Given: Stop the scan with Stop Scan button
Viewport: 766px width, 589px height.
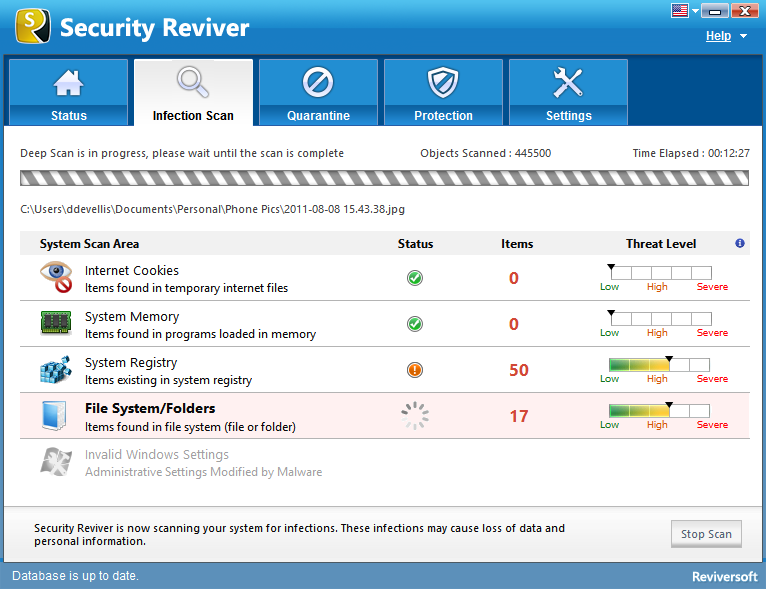Looking at the screenshot, I should click(706, 534).
